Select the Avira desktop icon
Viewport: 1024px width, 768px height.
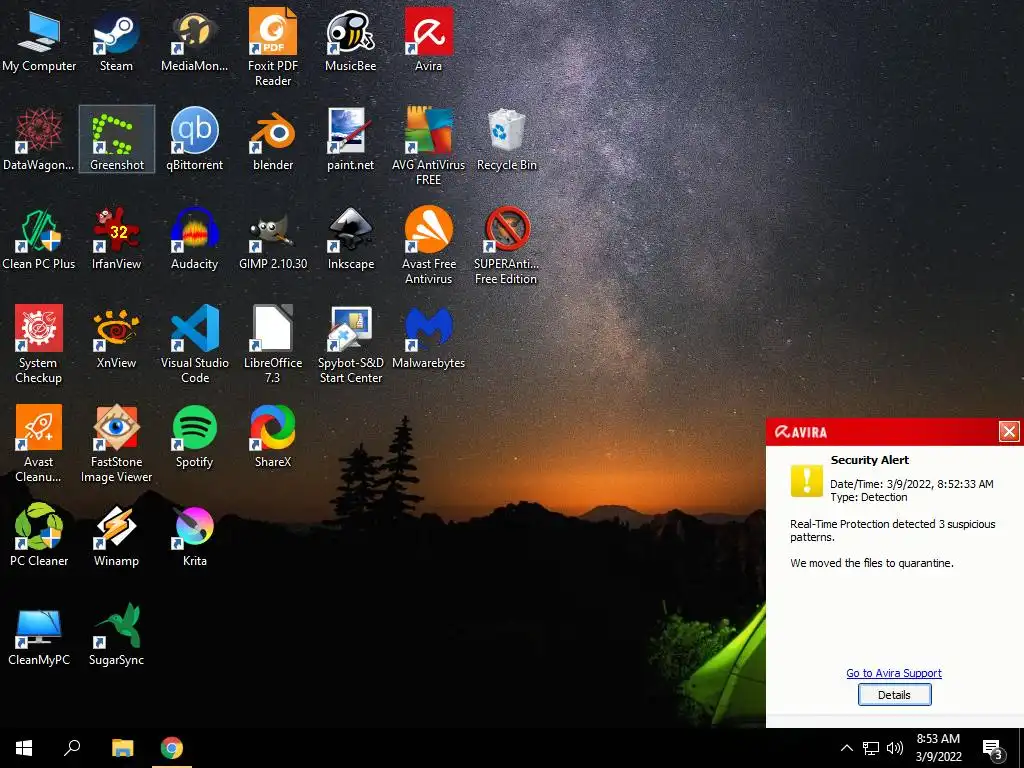click(428, 40)
